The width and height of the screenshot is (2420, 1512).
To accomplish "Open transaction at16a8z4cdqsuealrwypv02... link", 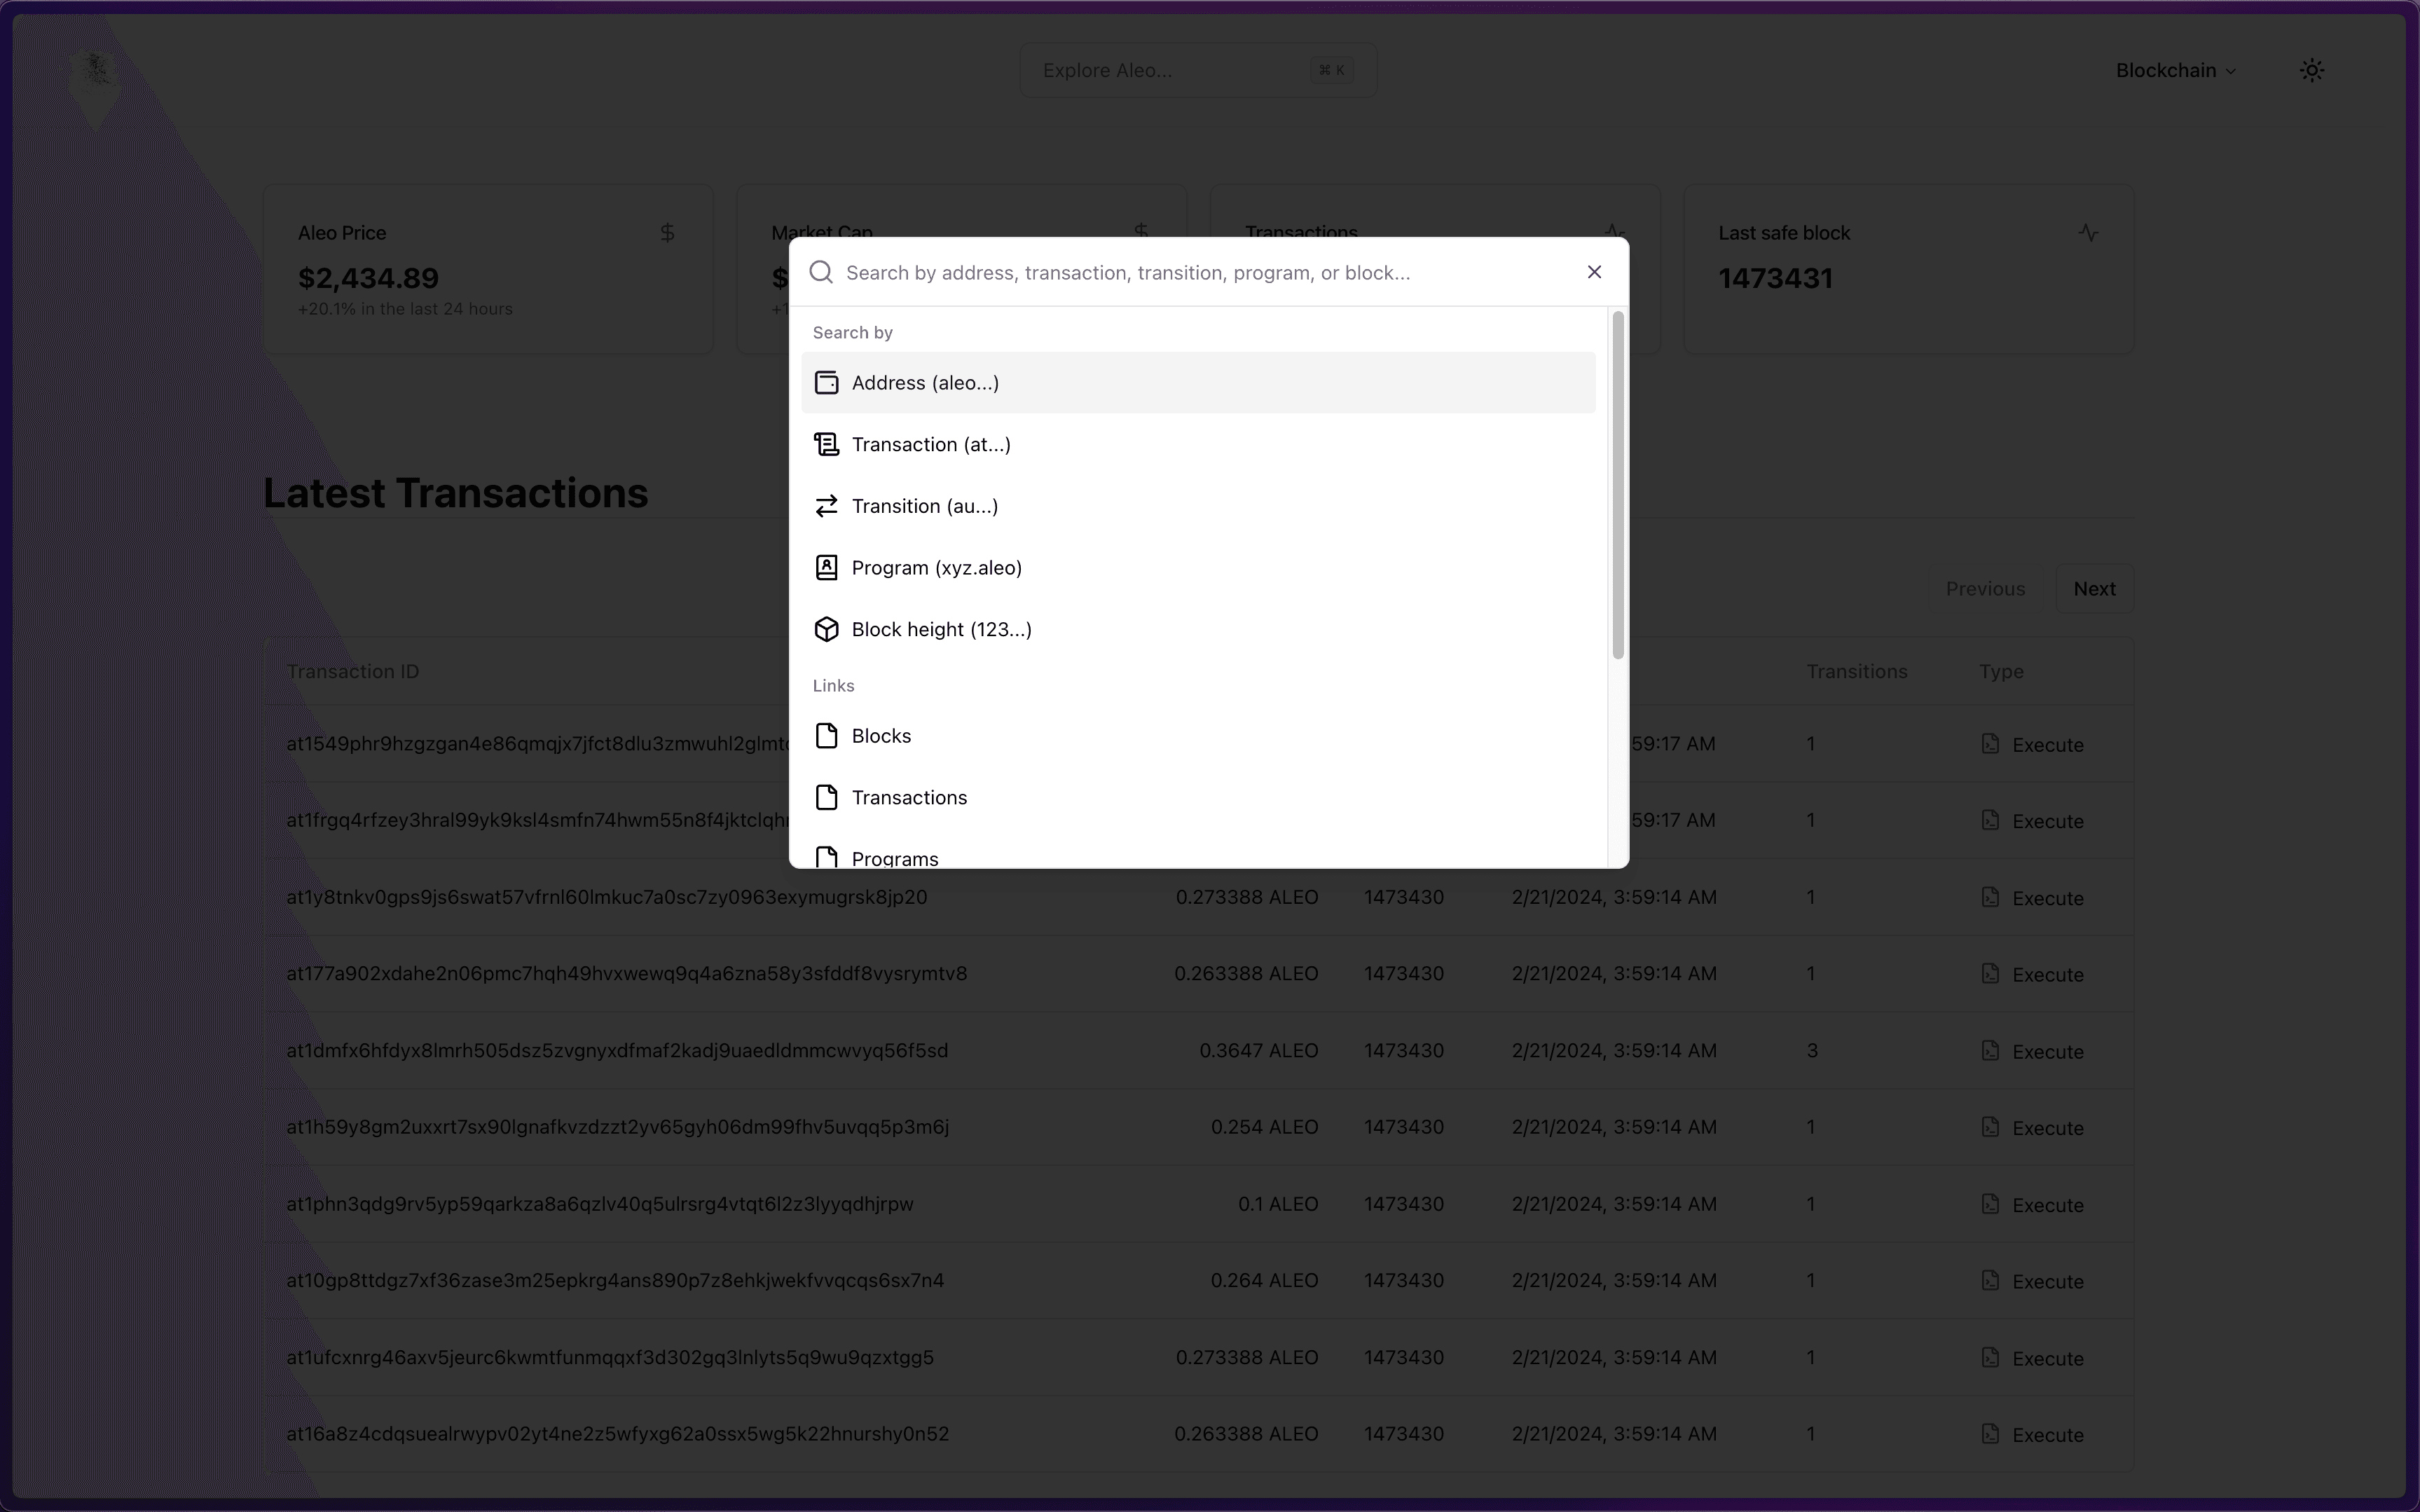I will [618, 1434].
